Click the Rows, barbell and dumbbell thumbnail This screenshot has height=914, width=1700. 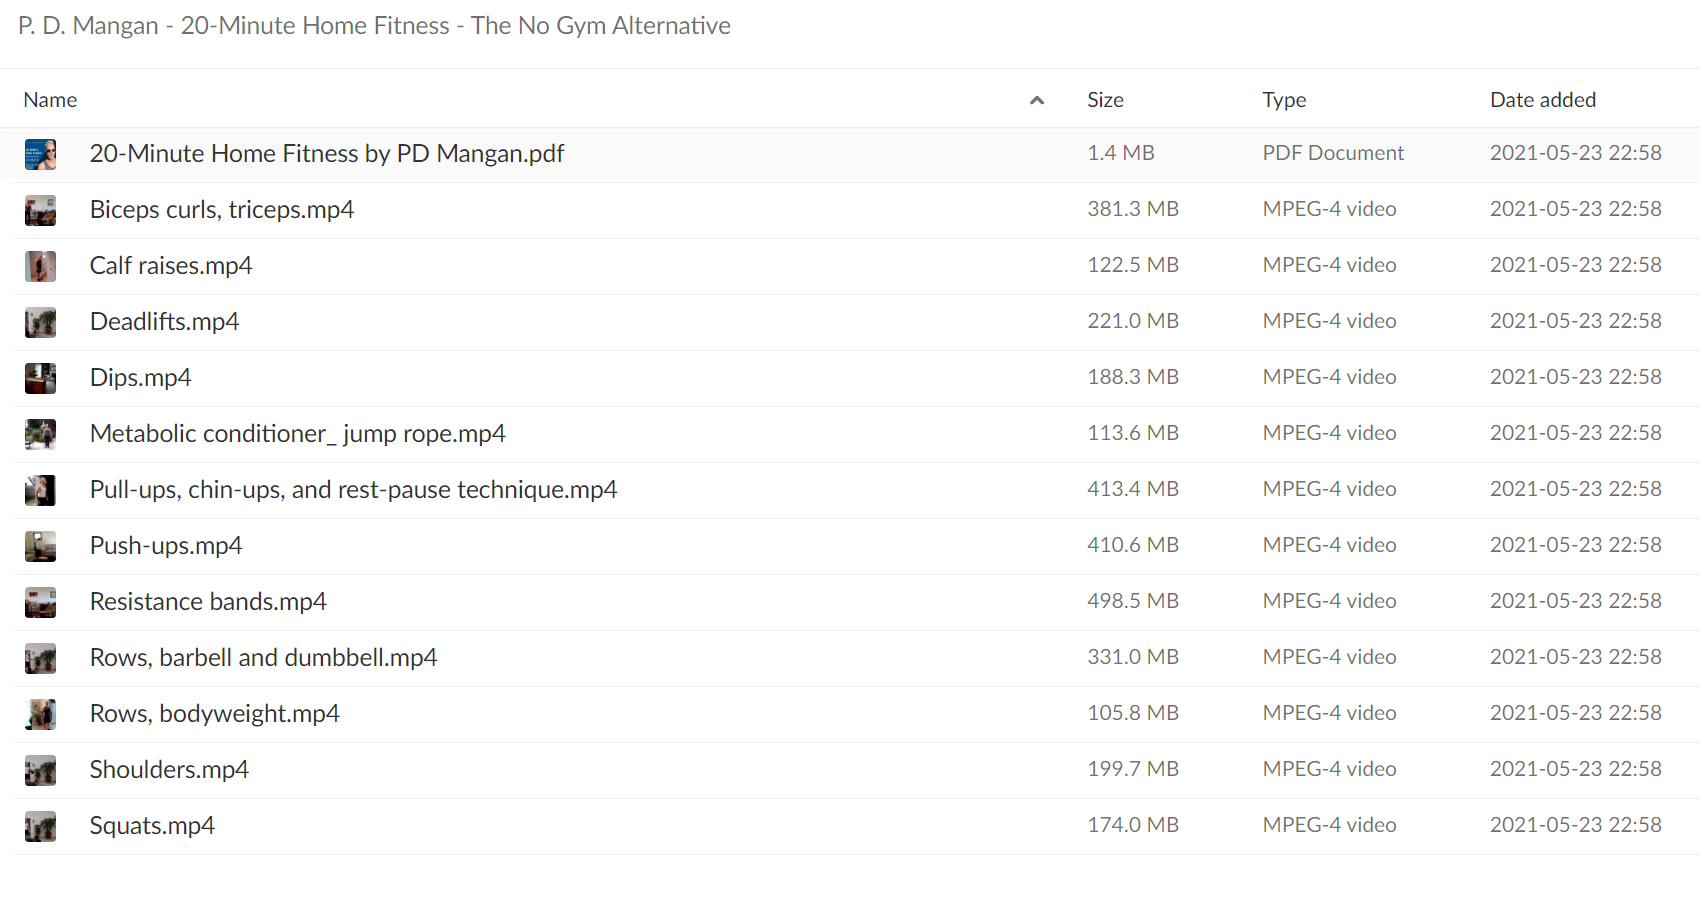[x=40, y=658]
